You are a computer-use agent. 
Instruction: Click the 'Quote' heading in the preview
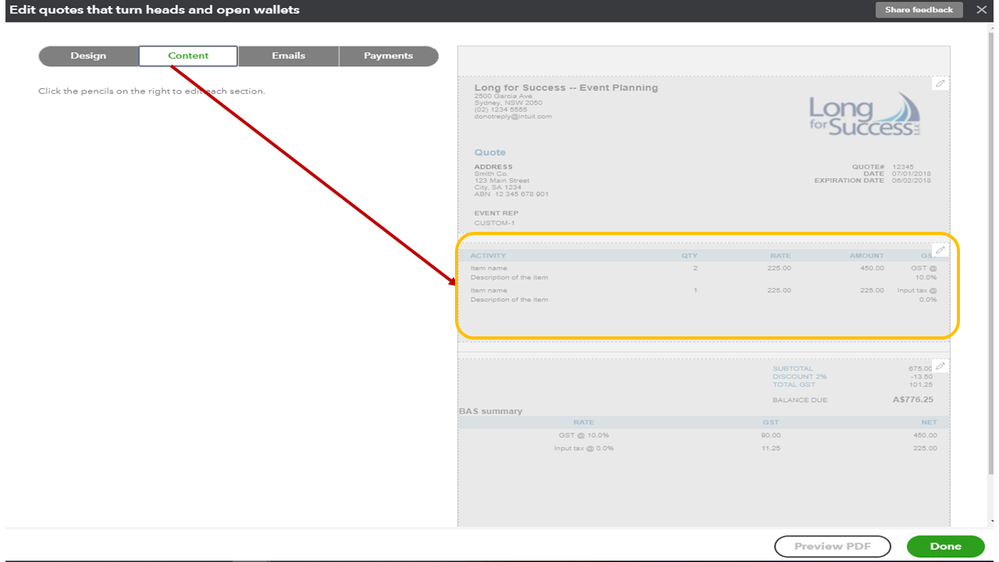pos(490,152)
